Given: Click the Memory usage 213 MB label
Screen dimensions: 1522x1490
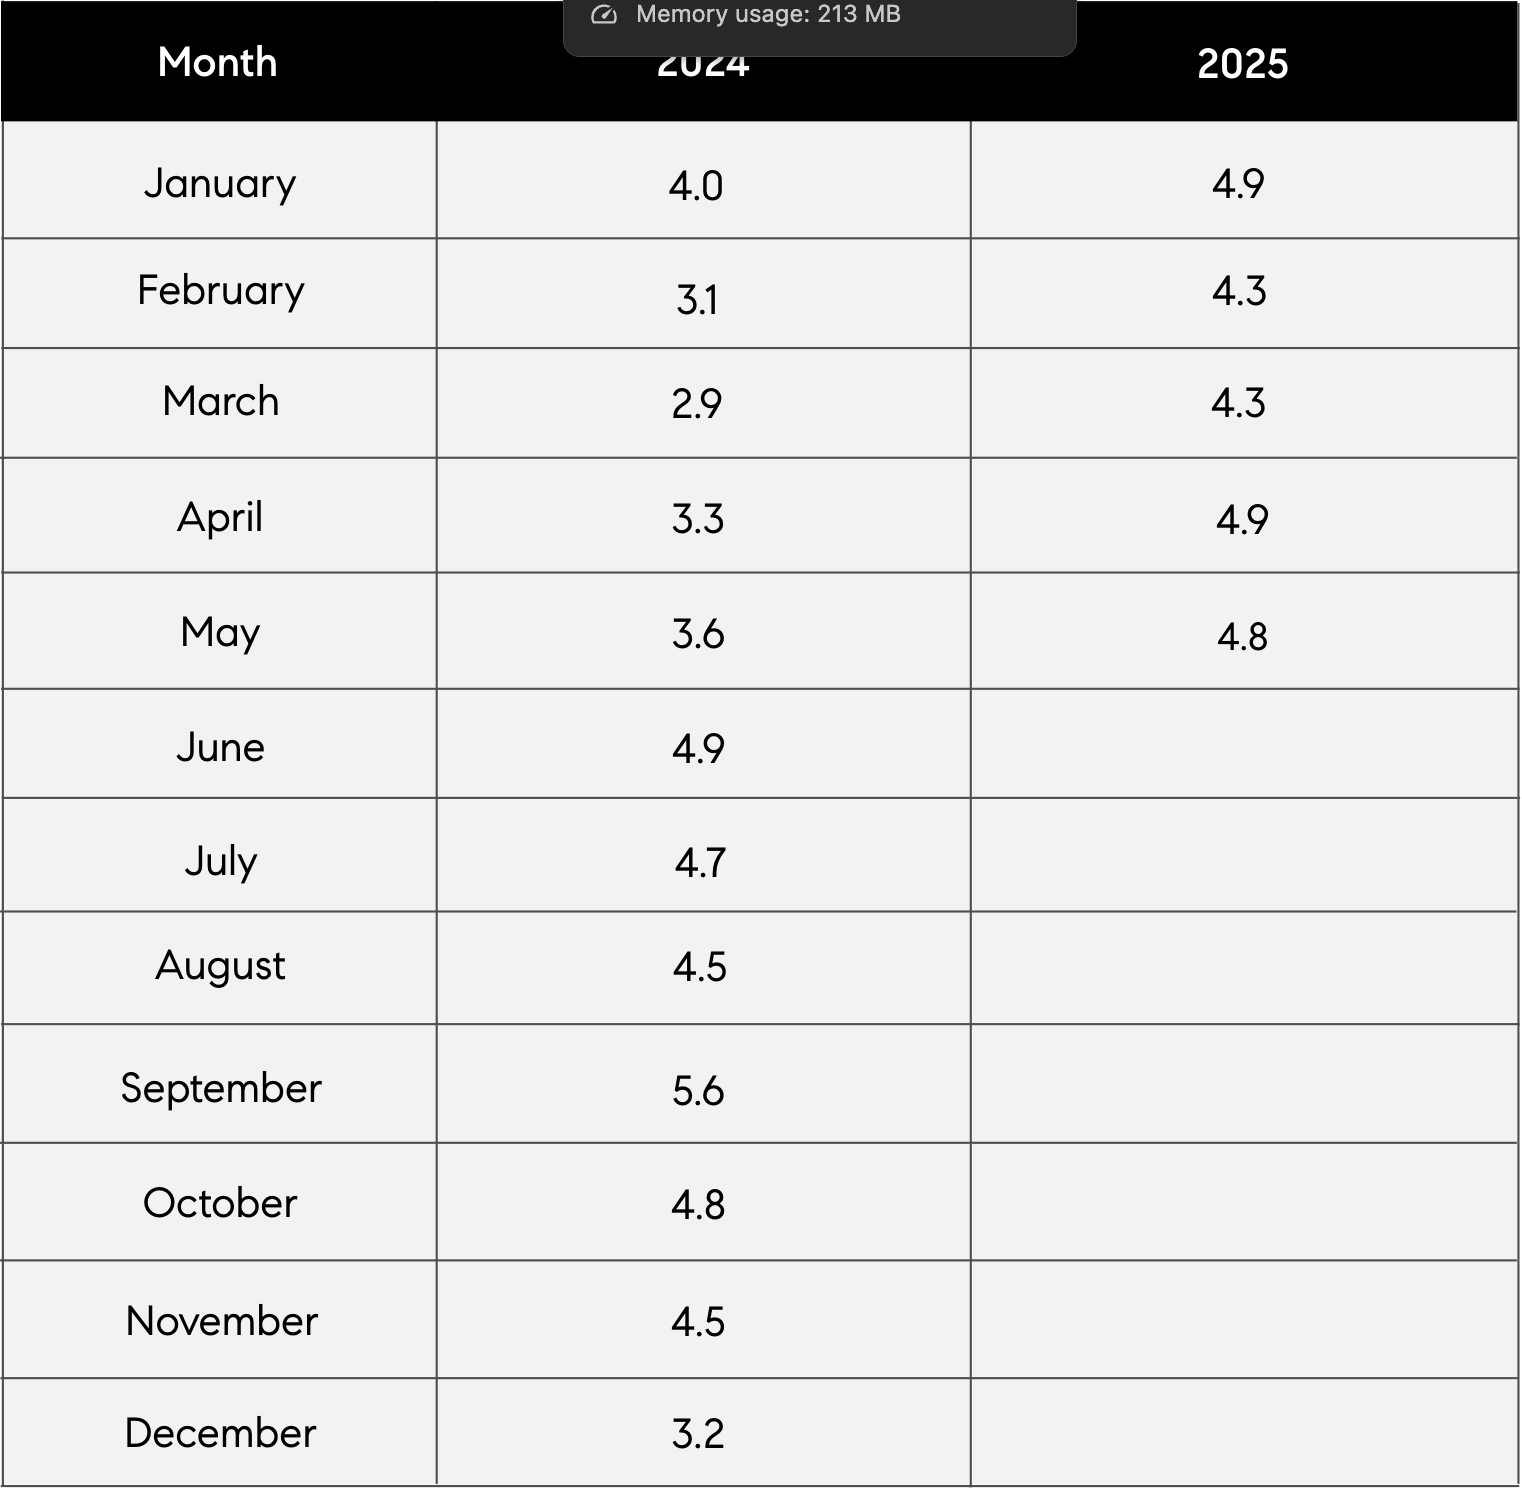Looking at the screenshot, I should (768, 15).
